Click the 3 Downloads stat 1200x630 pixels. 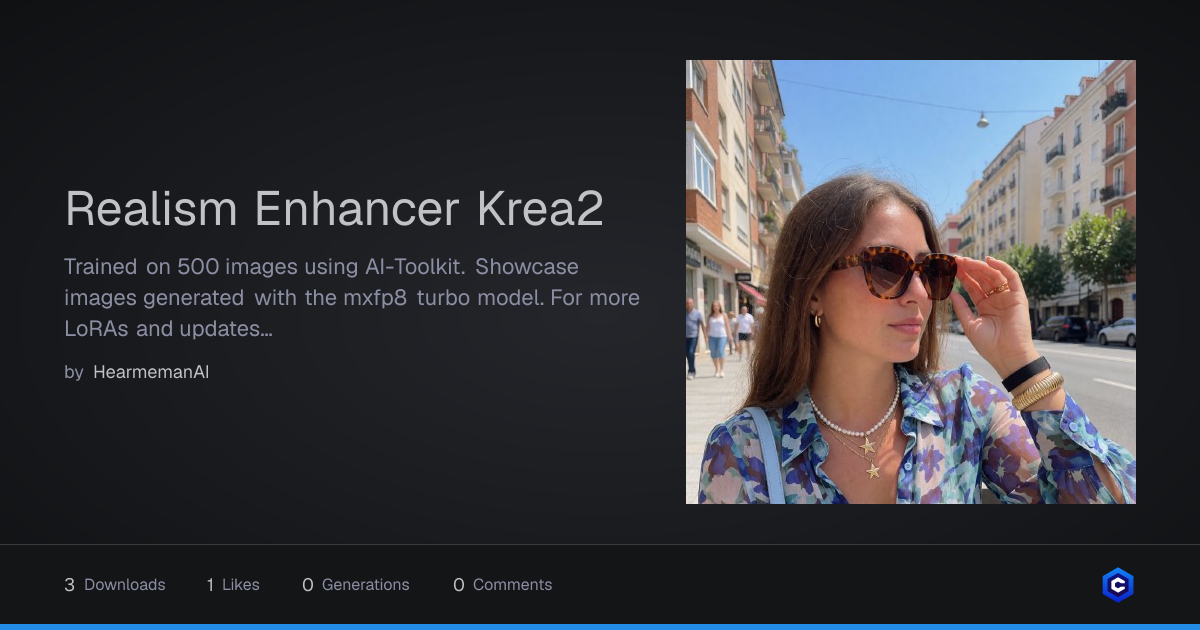tap(115, 585)
